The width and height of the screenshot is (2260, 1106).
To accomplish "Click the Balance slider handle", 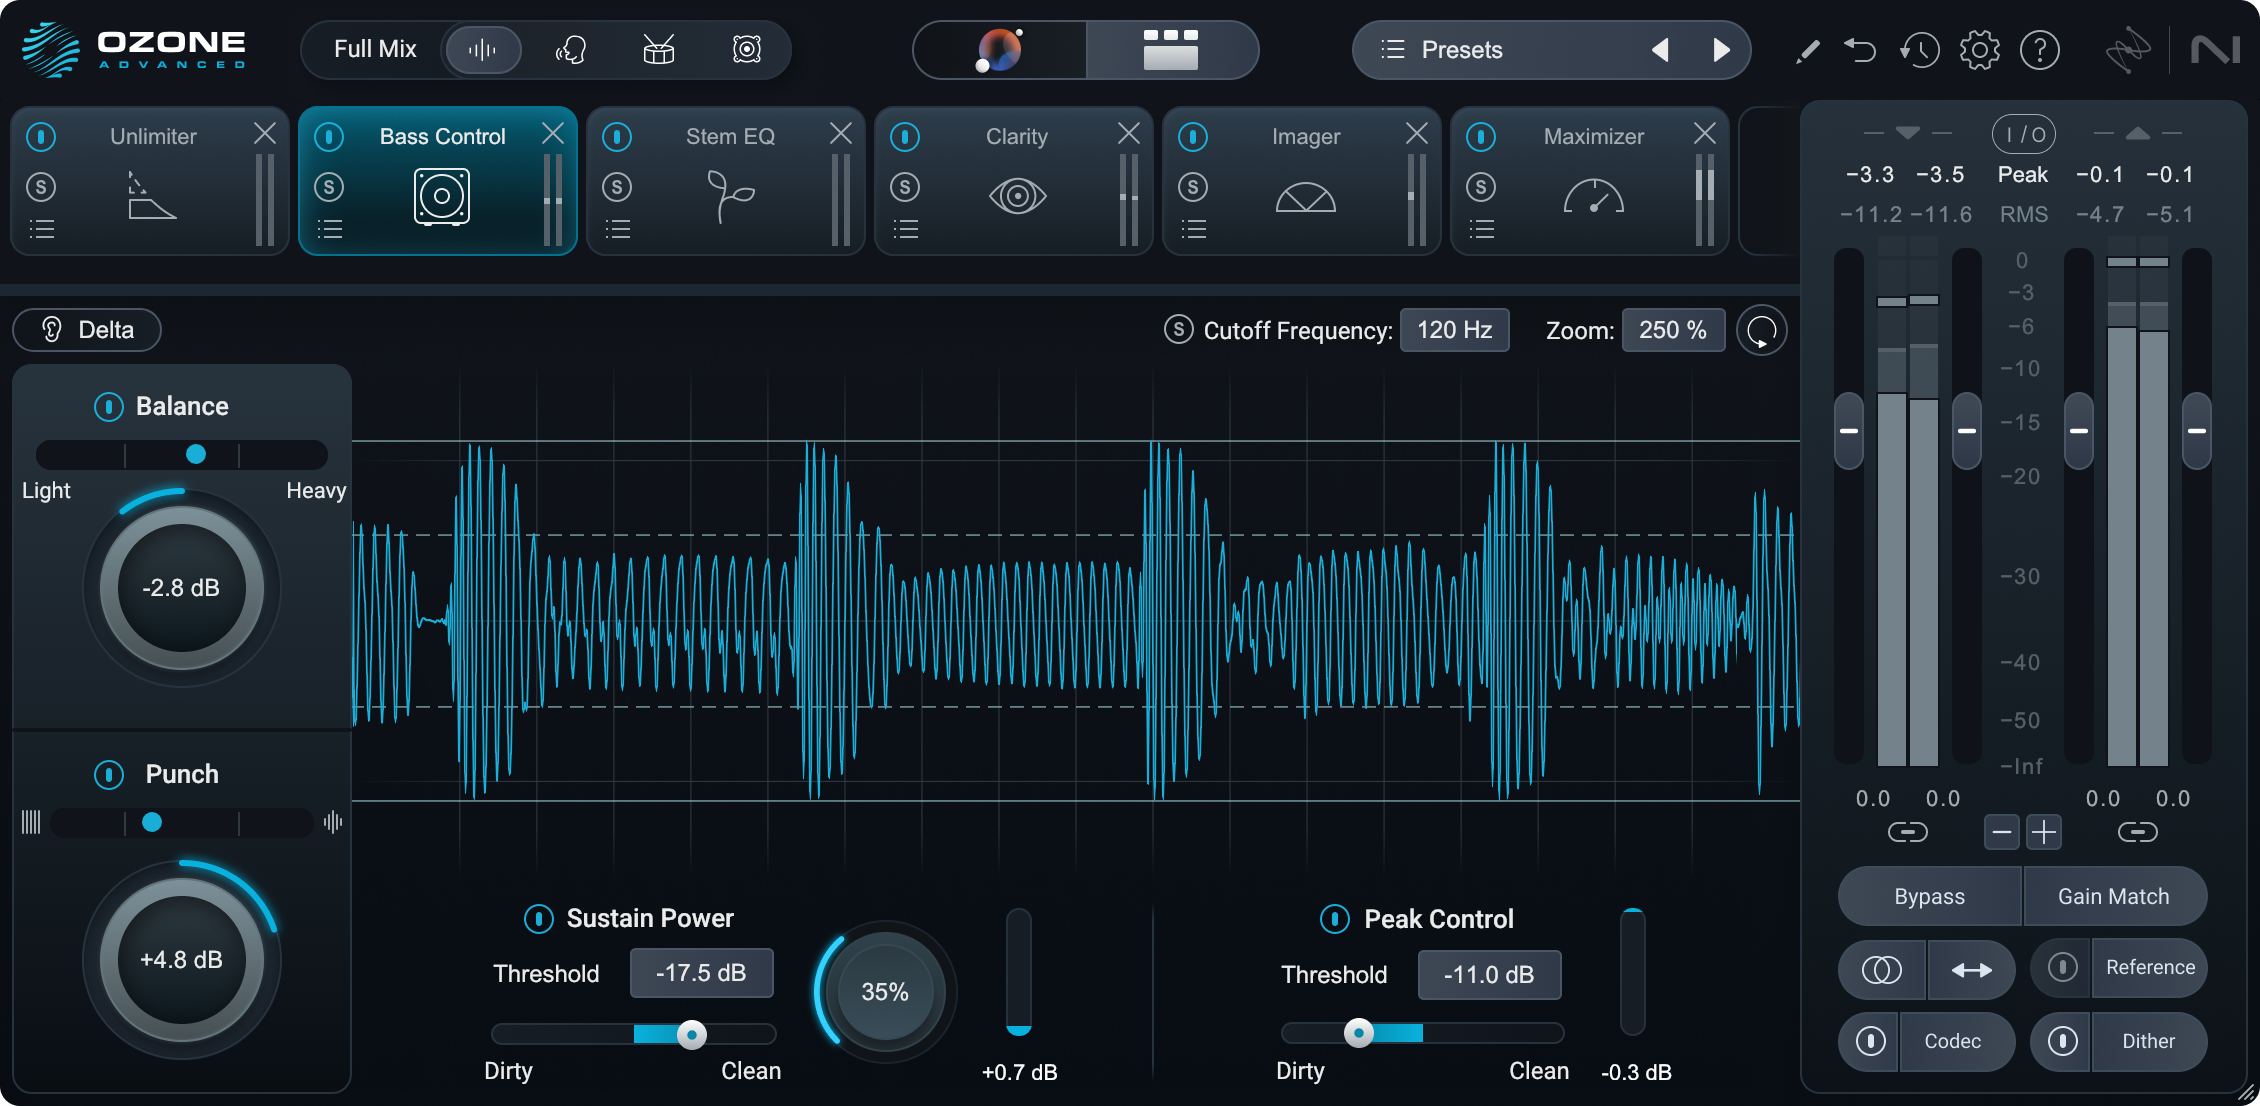I will (x=196, y=455).
